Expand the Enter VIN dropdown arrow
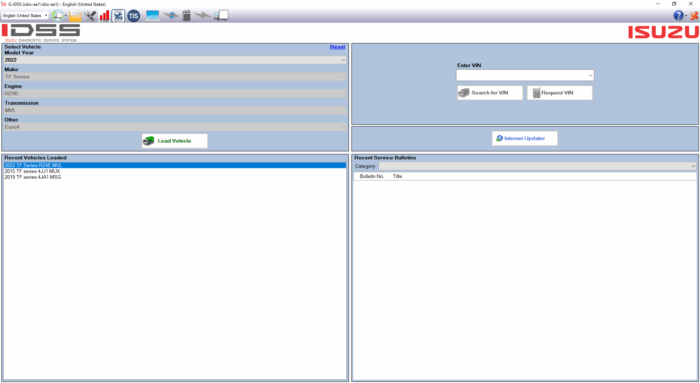 pos(591,75)
